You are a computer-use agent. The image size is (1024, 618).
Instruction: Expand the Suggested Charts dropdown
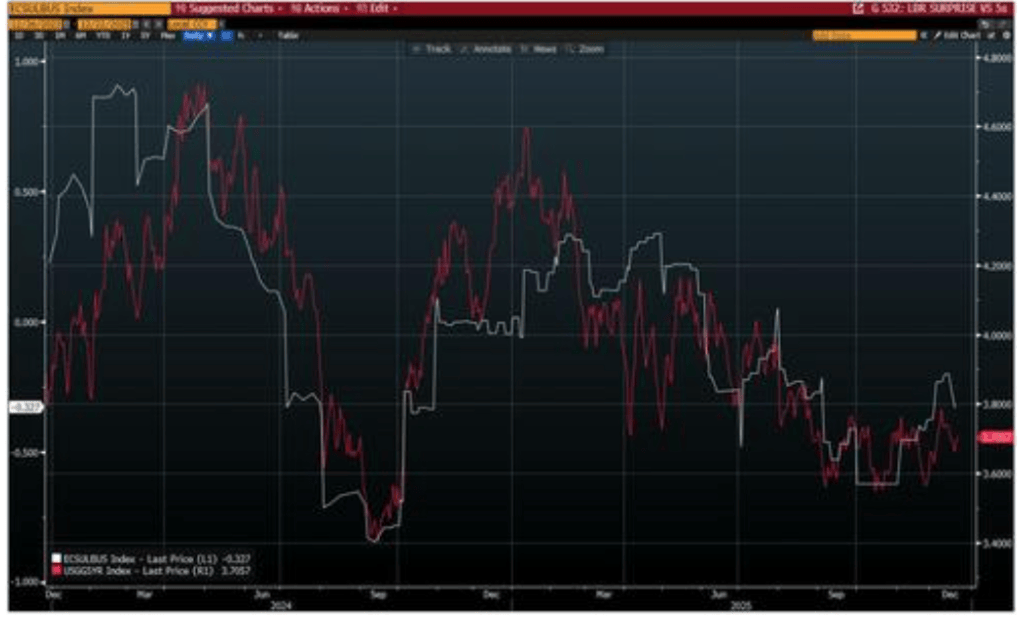click(x=227, y=8)
